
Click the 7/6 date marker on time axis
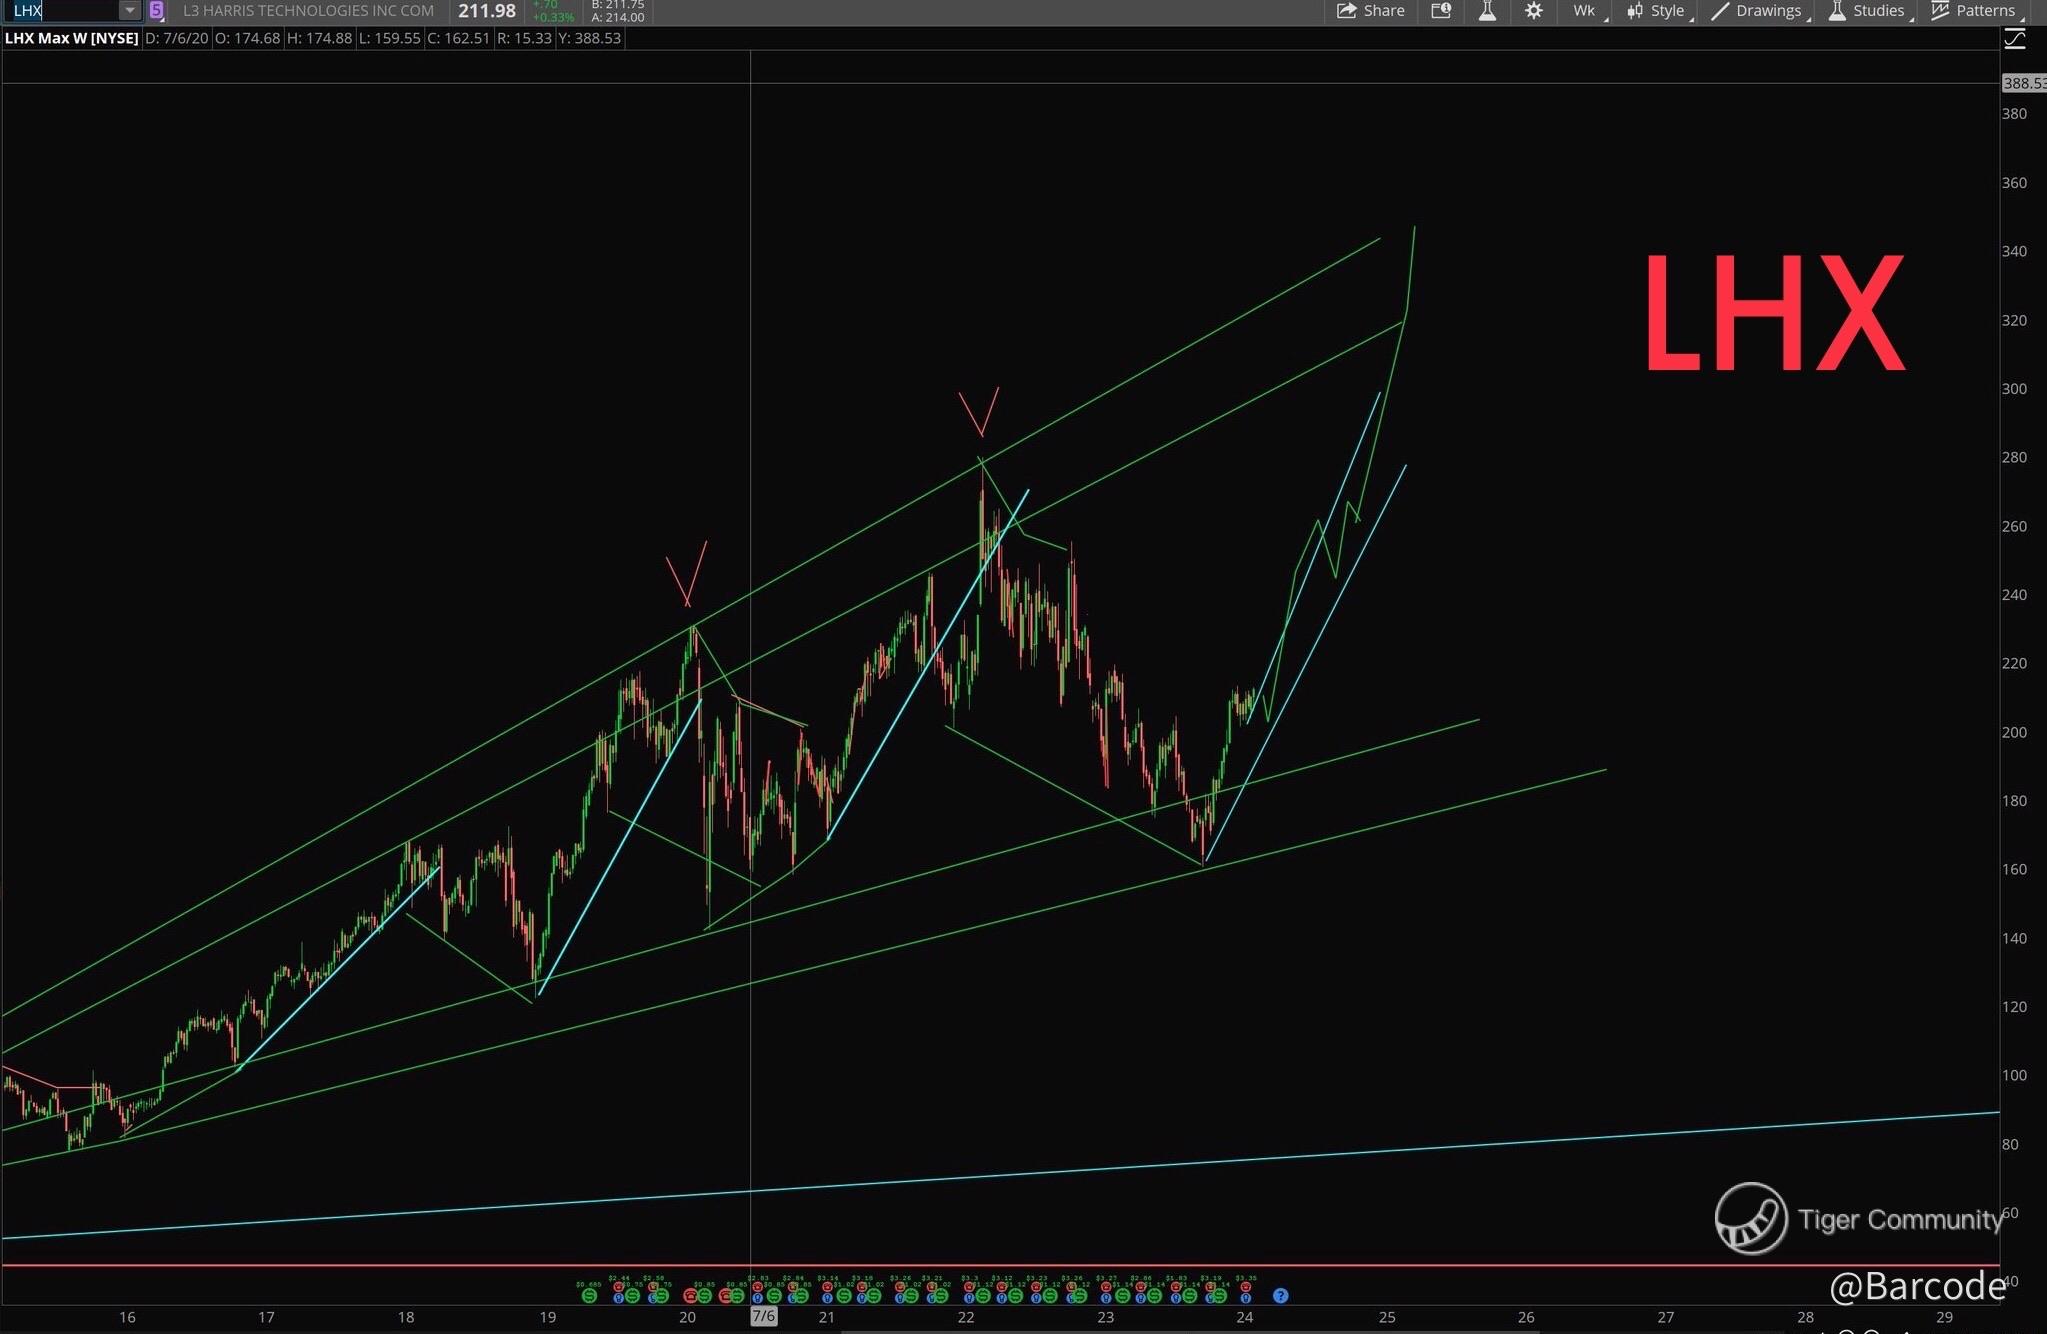pyautogui.click(x=763, y=1317)
